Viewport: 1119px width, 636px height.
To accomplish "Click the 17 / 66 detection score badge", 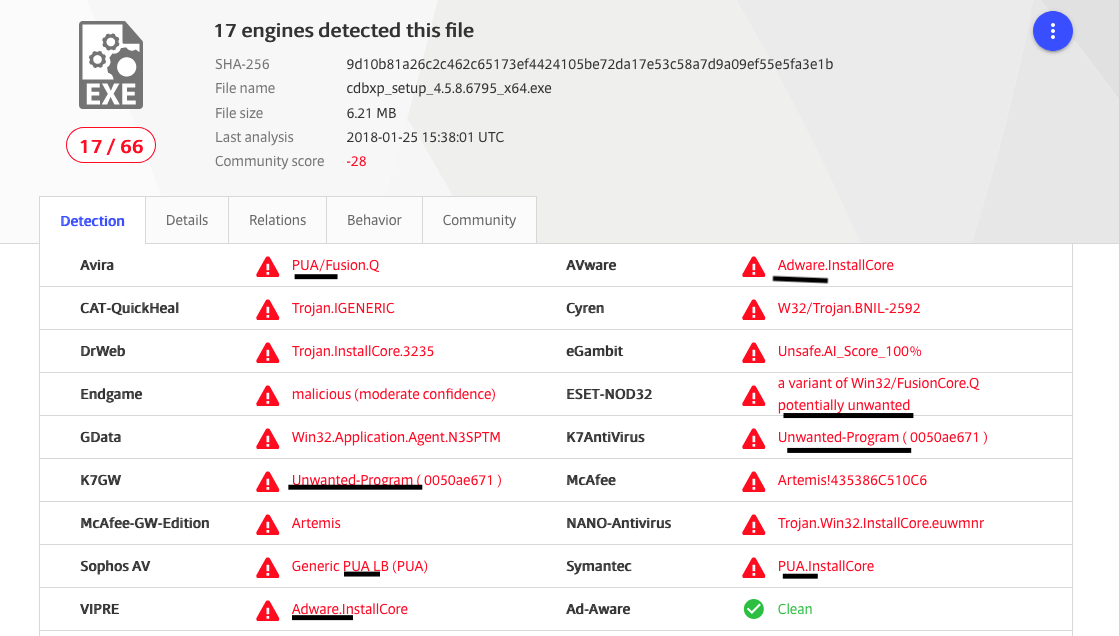I will click(111, 146).
